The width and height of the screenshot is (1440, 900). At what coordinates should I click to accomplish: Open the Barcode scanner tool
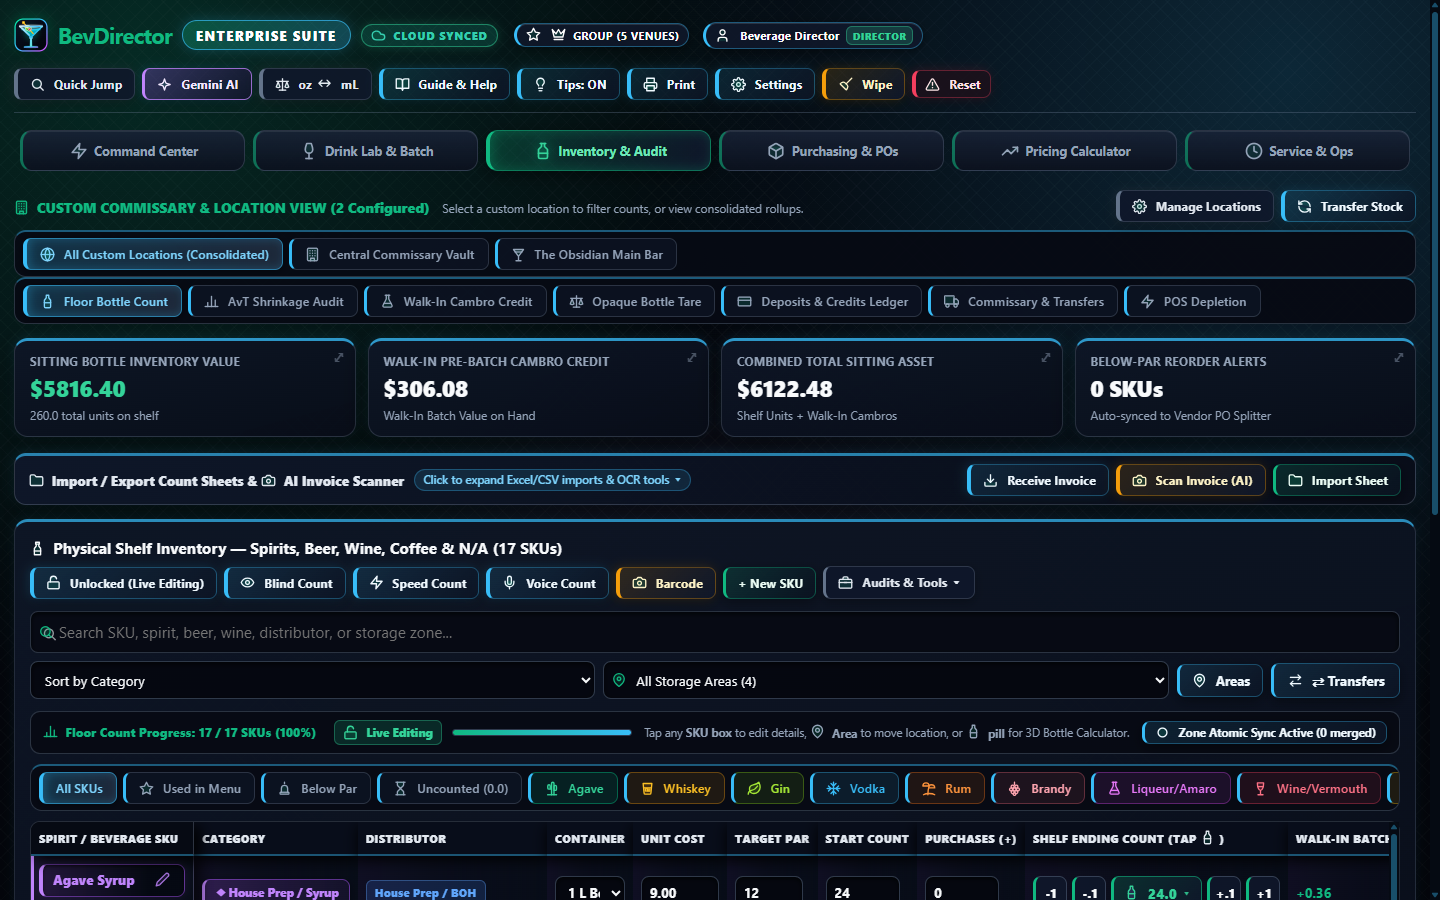click(666, 583)
